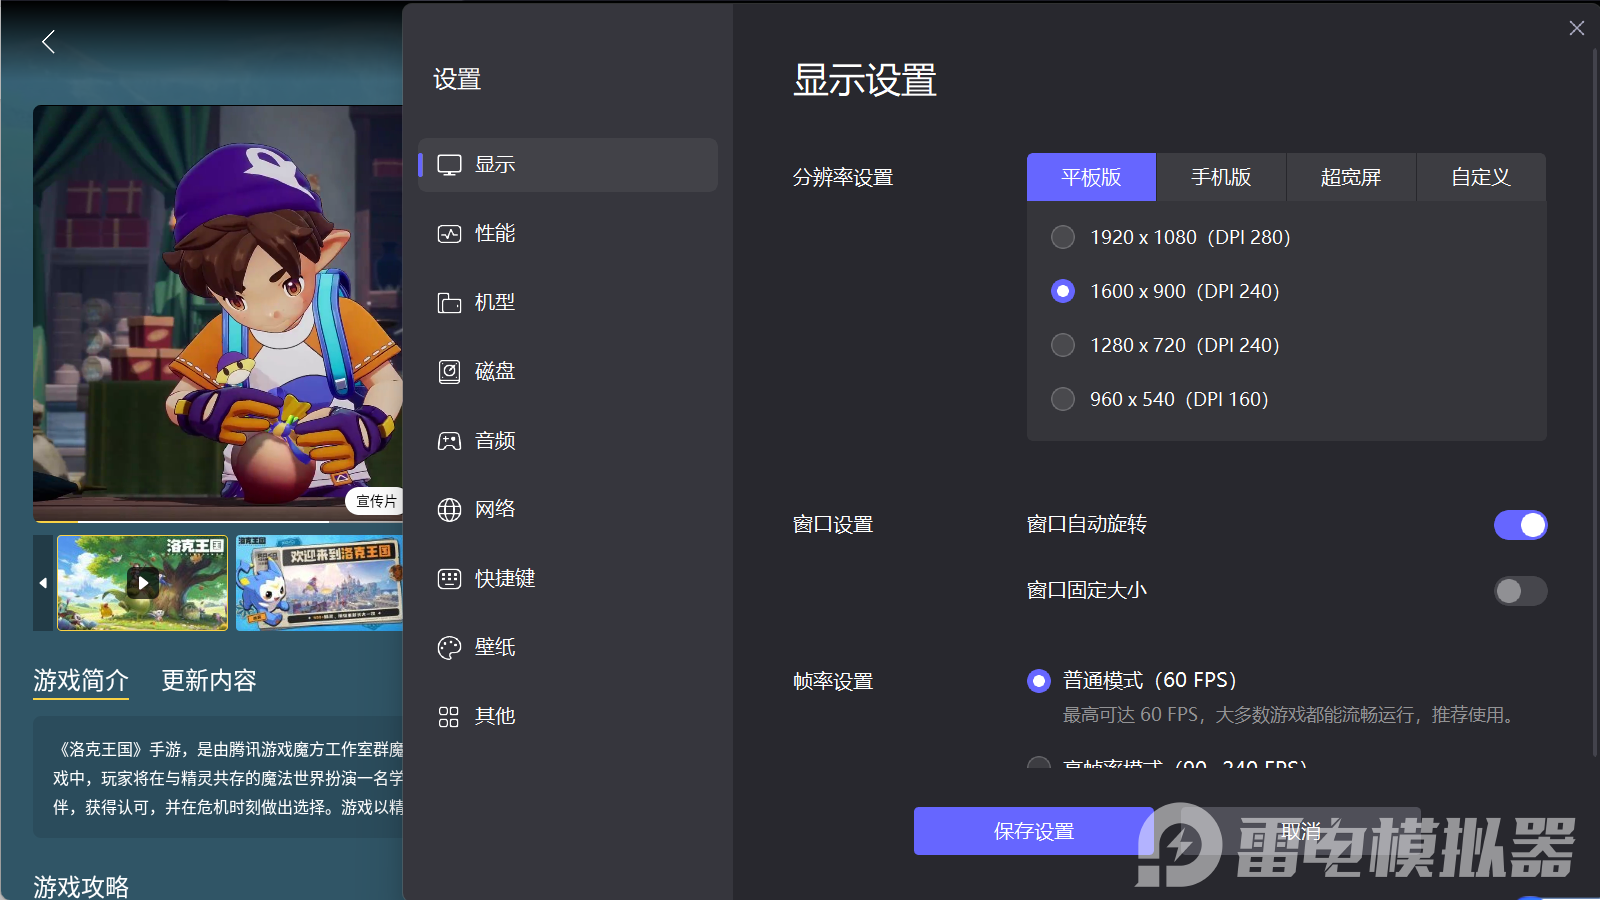This screenshot has height=900, width=1600.
Task: Switch to 平板版 resolution tab
Action: [x=1091, y=177]
